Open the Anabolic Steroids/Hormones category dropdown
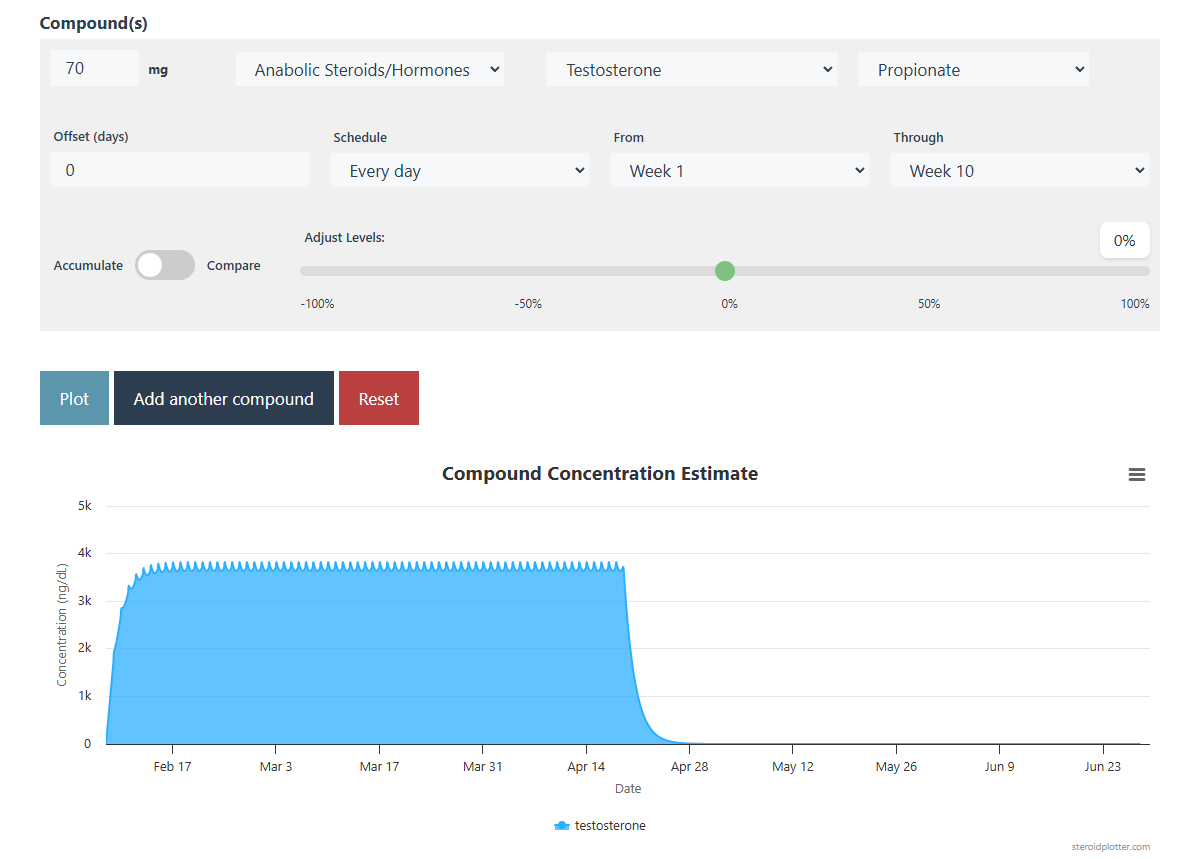This screenshot has width=1199, height=859. tap(370, 70)
